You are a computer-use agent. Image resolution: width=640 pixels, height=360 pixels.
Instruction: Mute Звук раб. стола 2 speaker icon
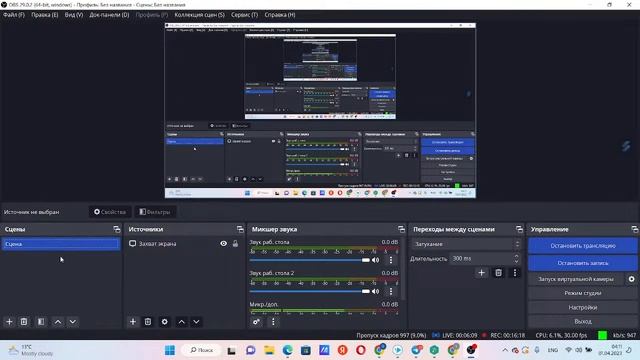click(376, 291)
